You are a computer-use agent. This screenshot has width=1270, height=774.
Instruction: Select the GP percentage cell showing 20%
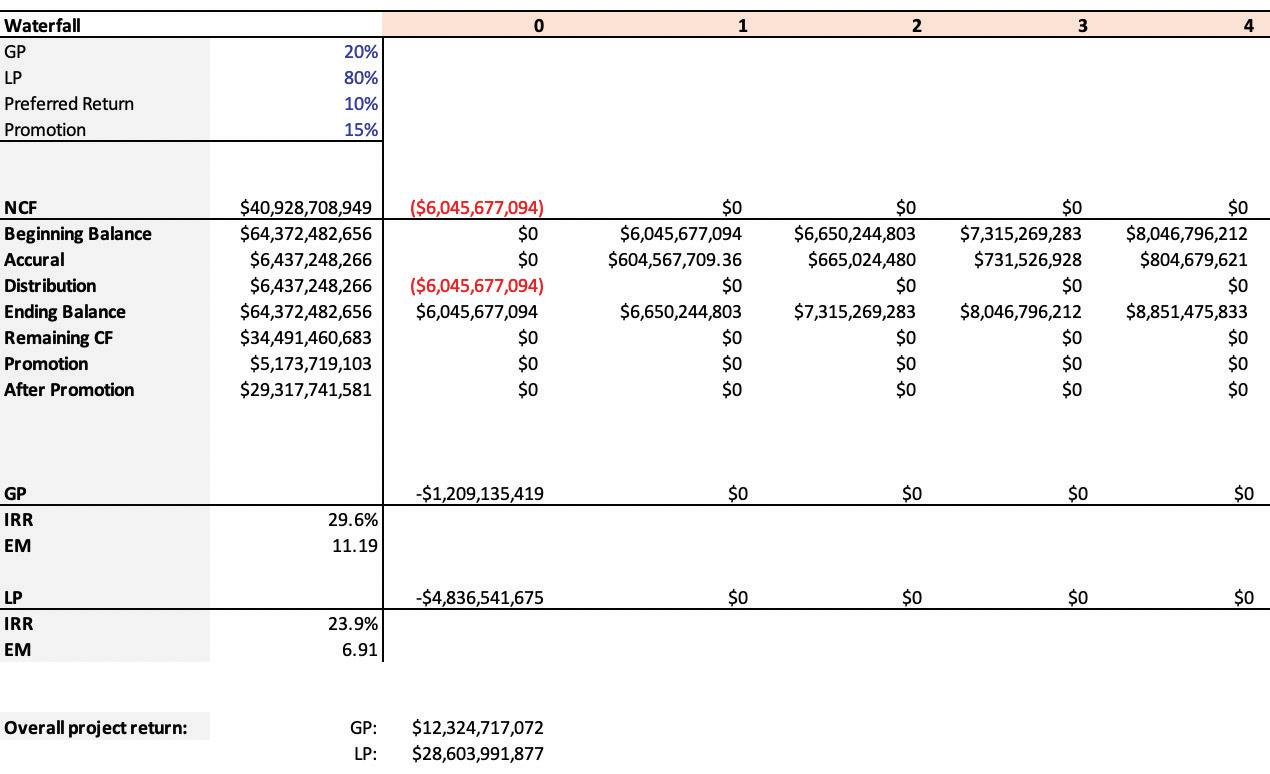pyautogui.click(x=297, y=52)
